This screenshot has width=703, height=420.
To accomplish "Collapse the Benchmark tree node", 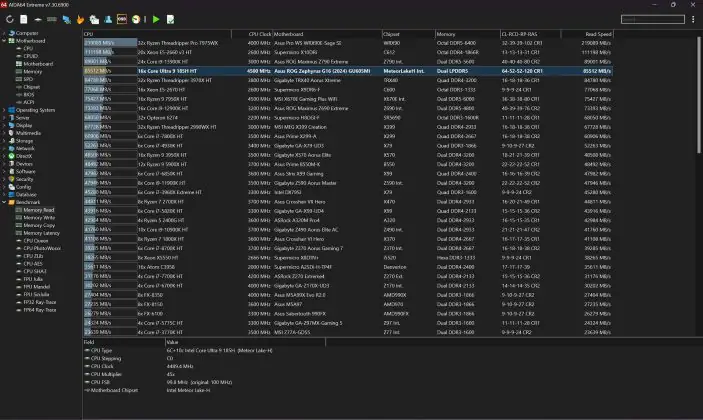I will [x=4, y=202].
